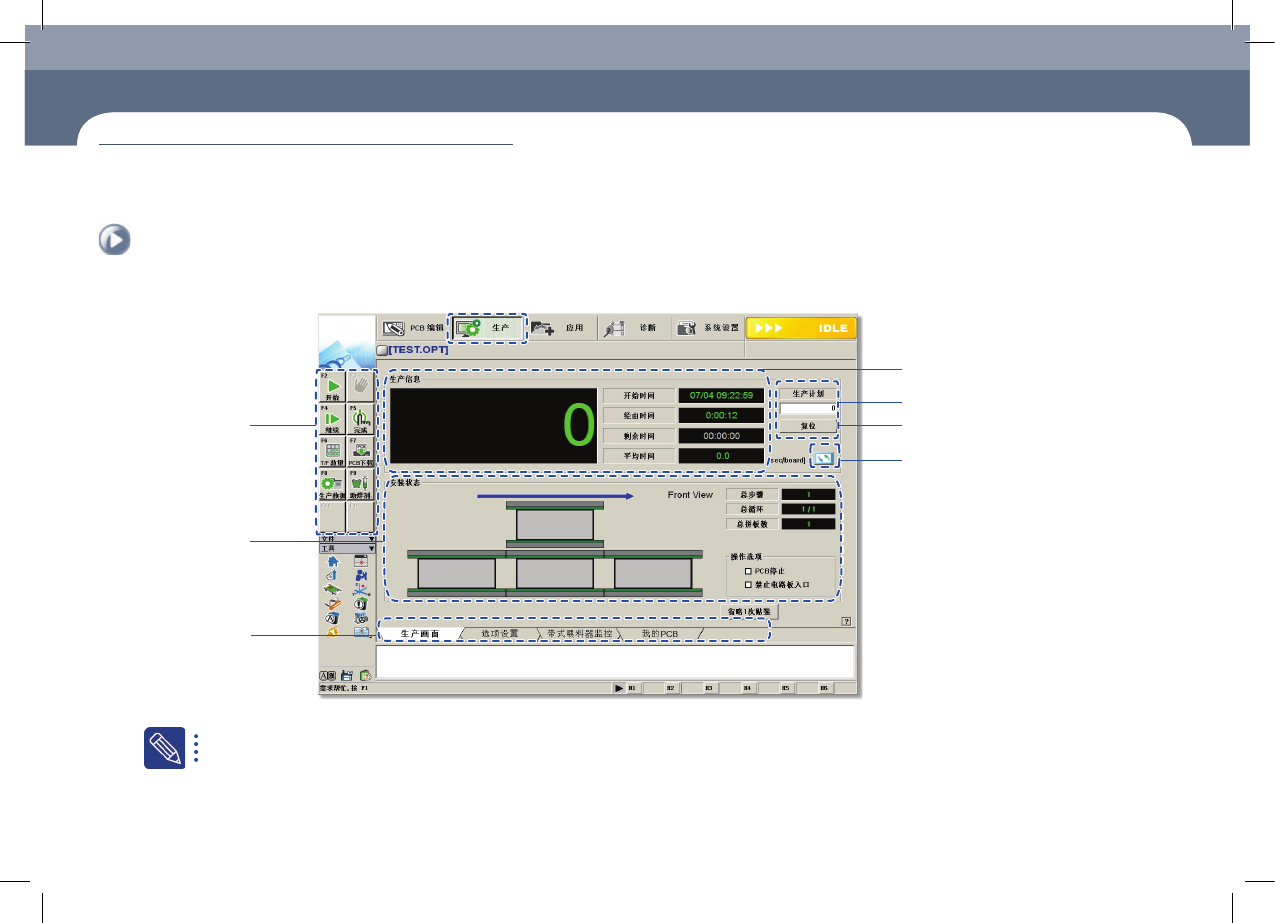Screen dimensions: 1275x923
Task: Click the small question mark help icon
Action: (x=846, y=621)
